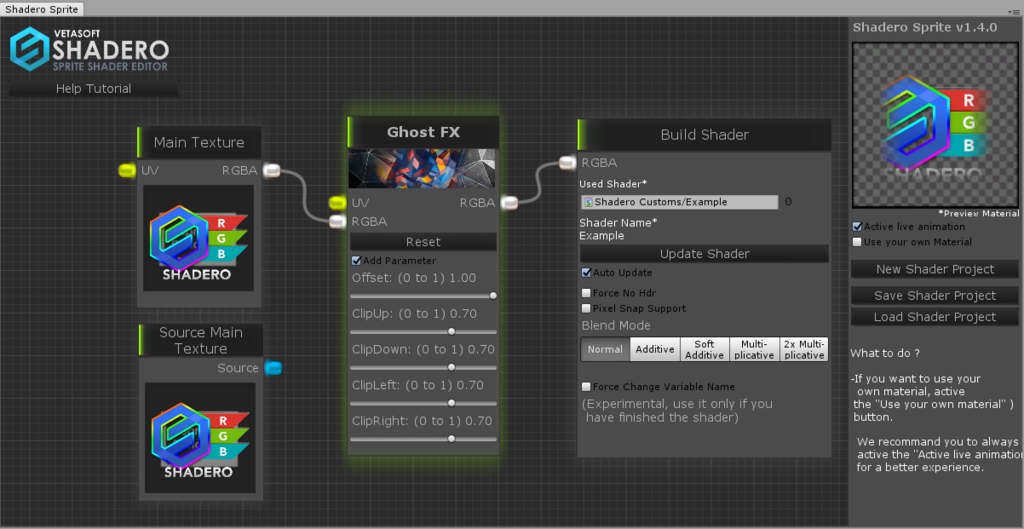Enable the Force No Hdr checkbox
This screenshot has width=1024, height=529.
(586, 293)
